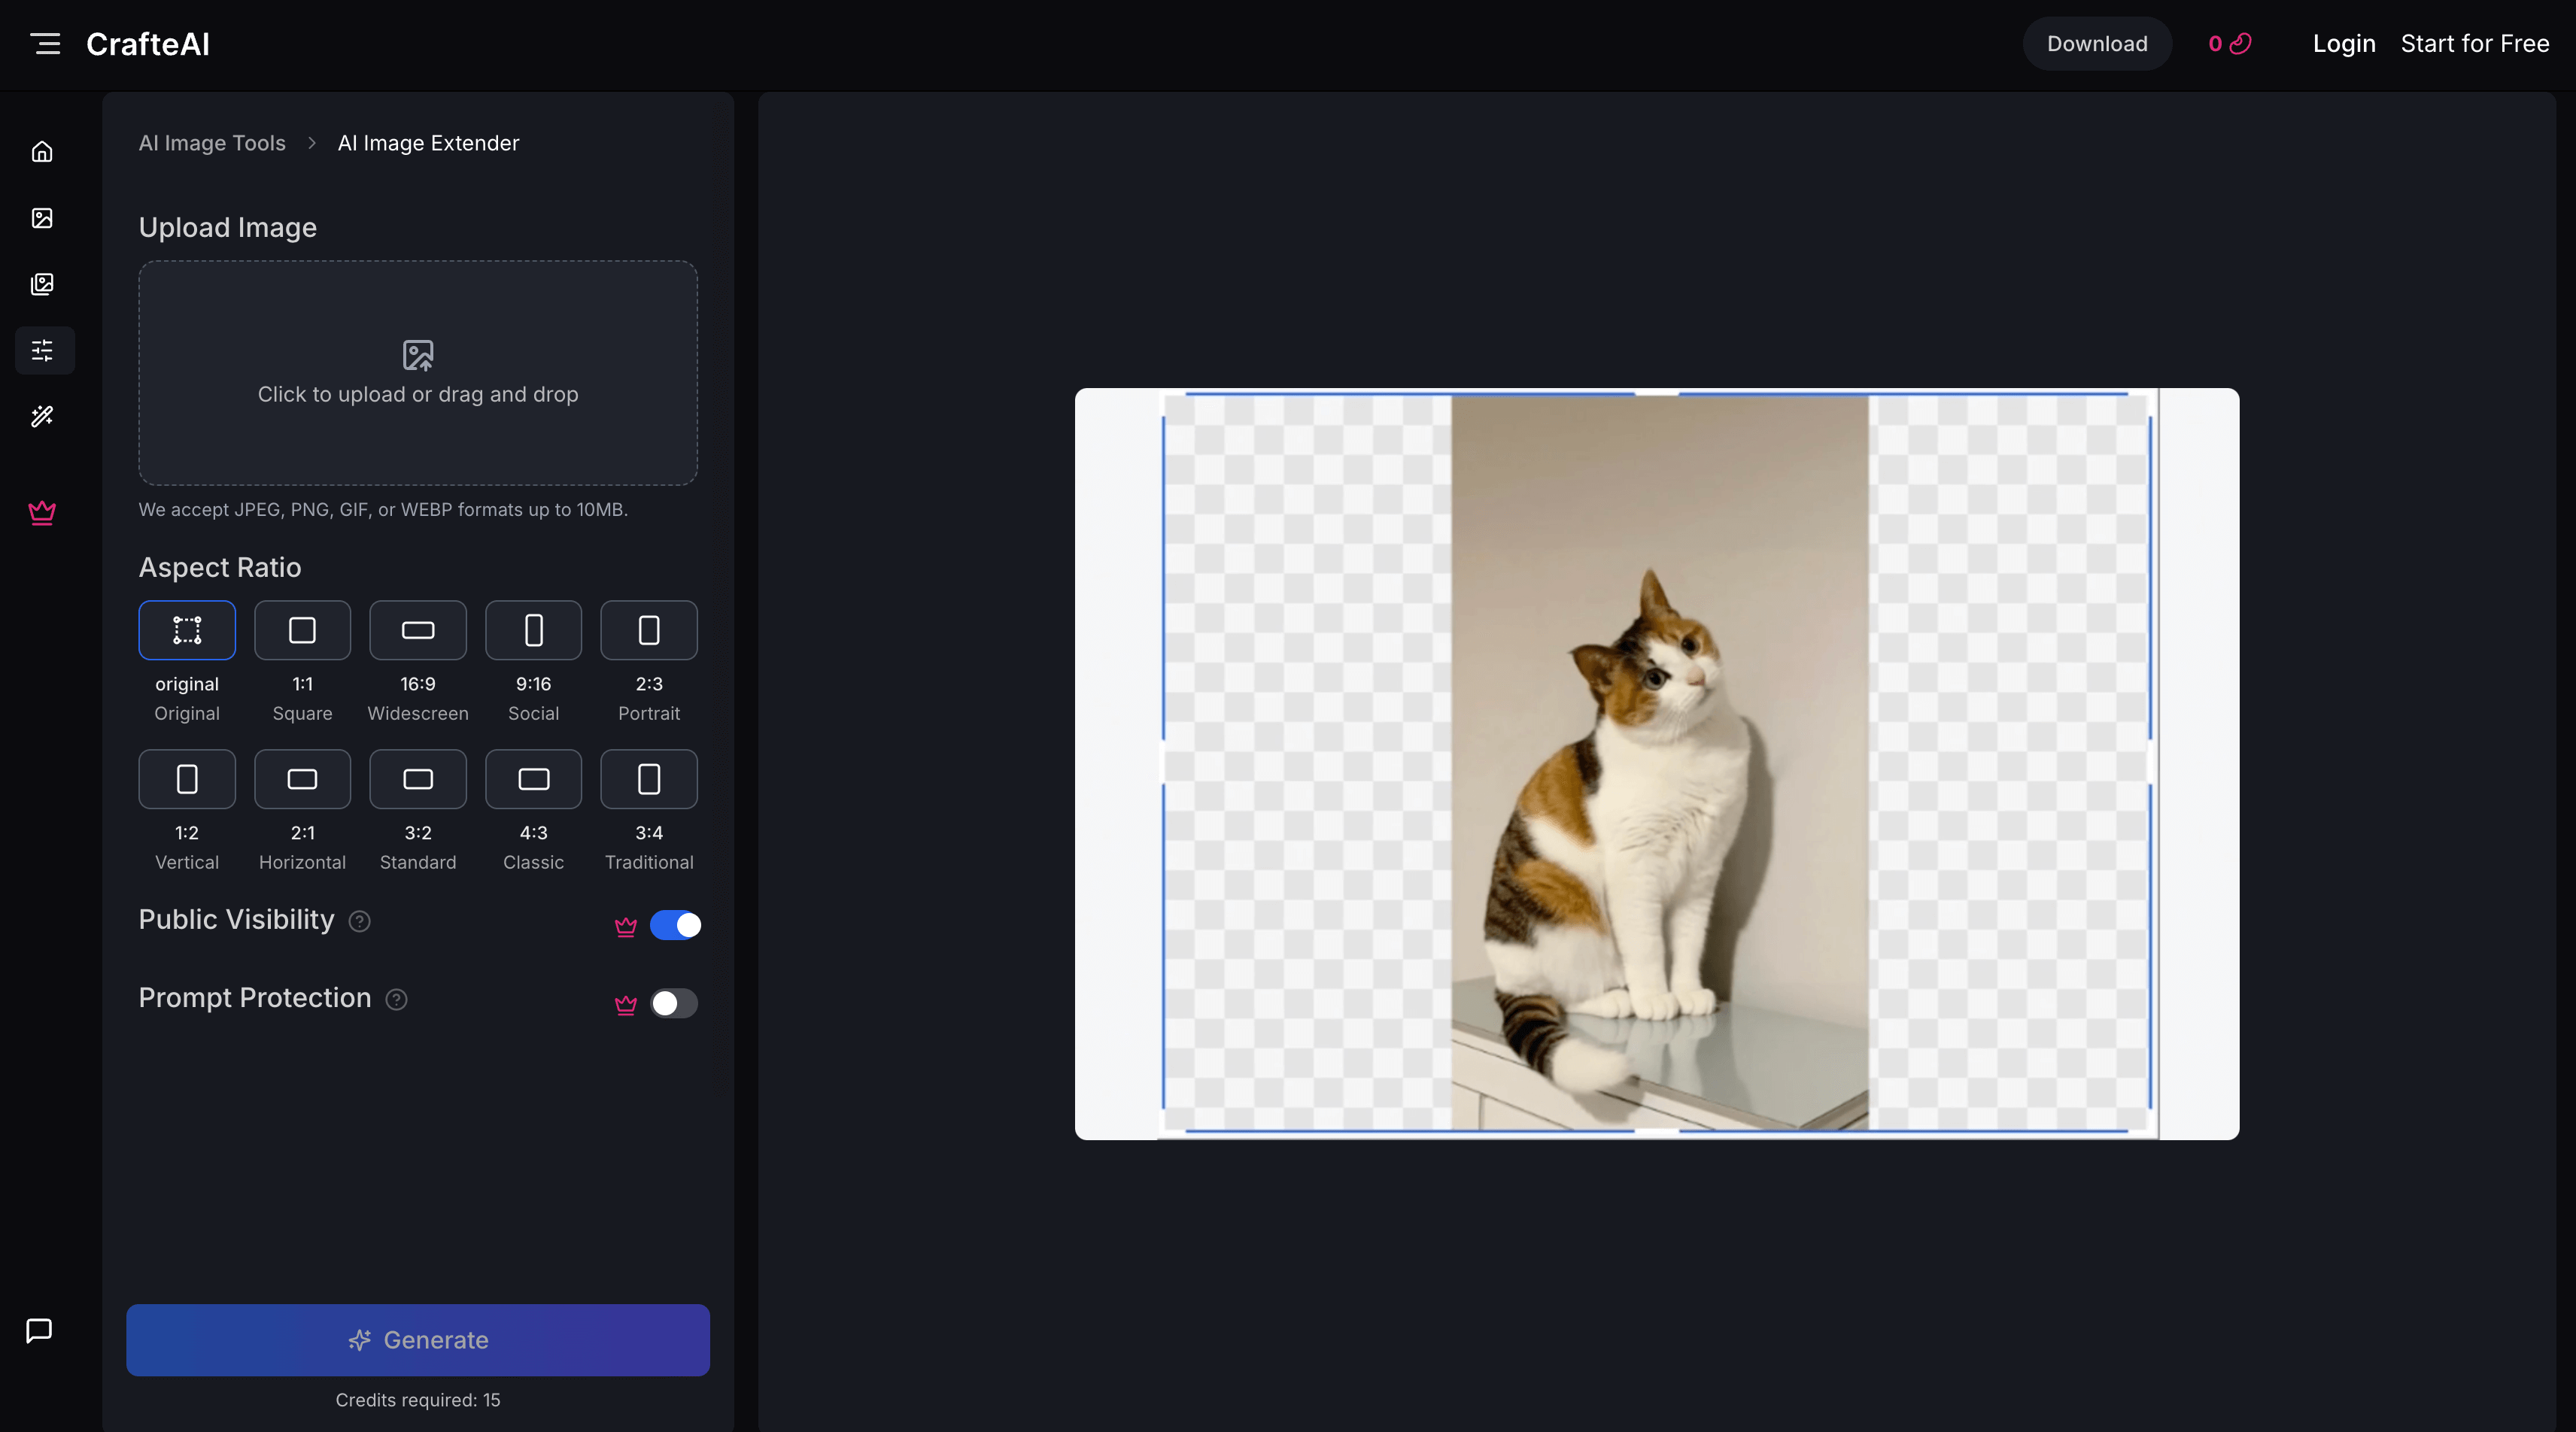Click the Start for Free link
The image size is (2576, 1432).
point(2475,43)
